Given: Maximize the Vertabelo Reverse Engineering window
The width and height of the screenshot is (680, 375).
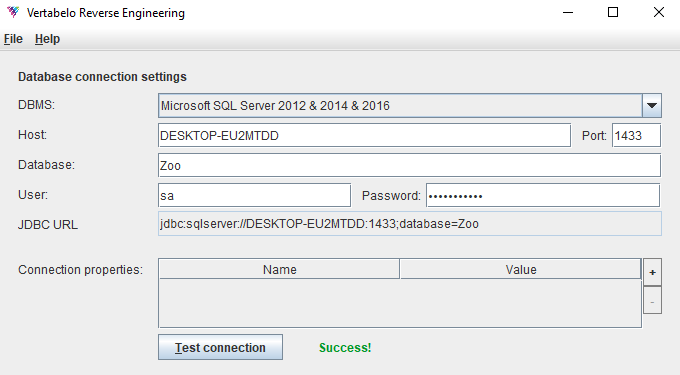Looking at the screenshot, I should tap(613, 13).
